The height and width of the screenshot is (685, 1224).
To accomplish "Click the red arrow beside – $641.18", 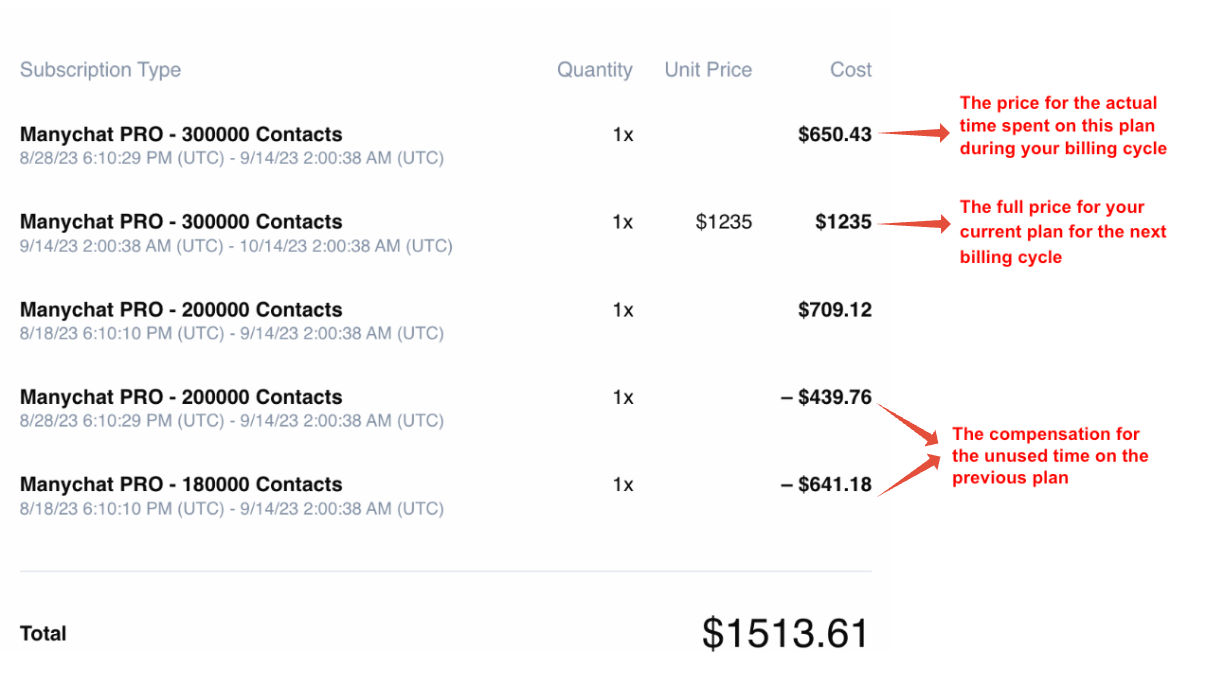I will pyautogui.click(x=908, y=474).
